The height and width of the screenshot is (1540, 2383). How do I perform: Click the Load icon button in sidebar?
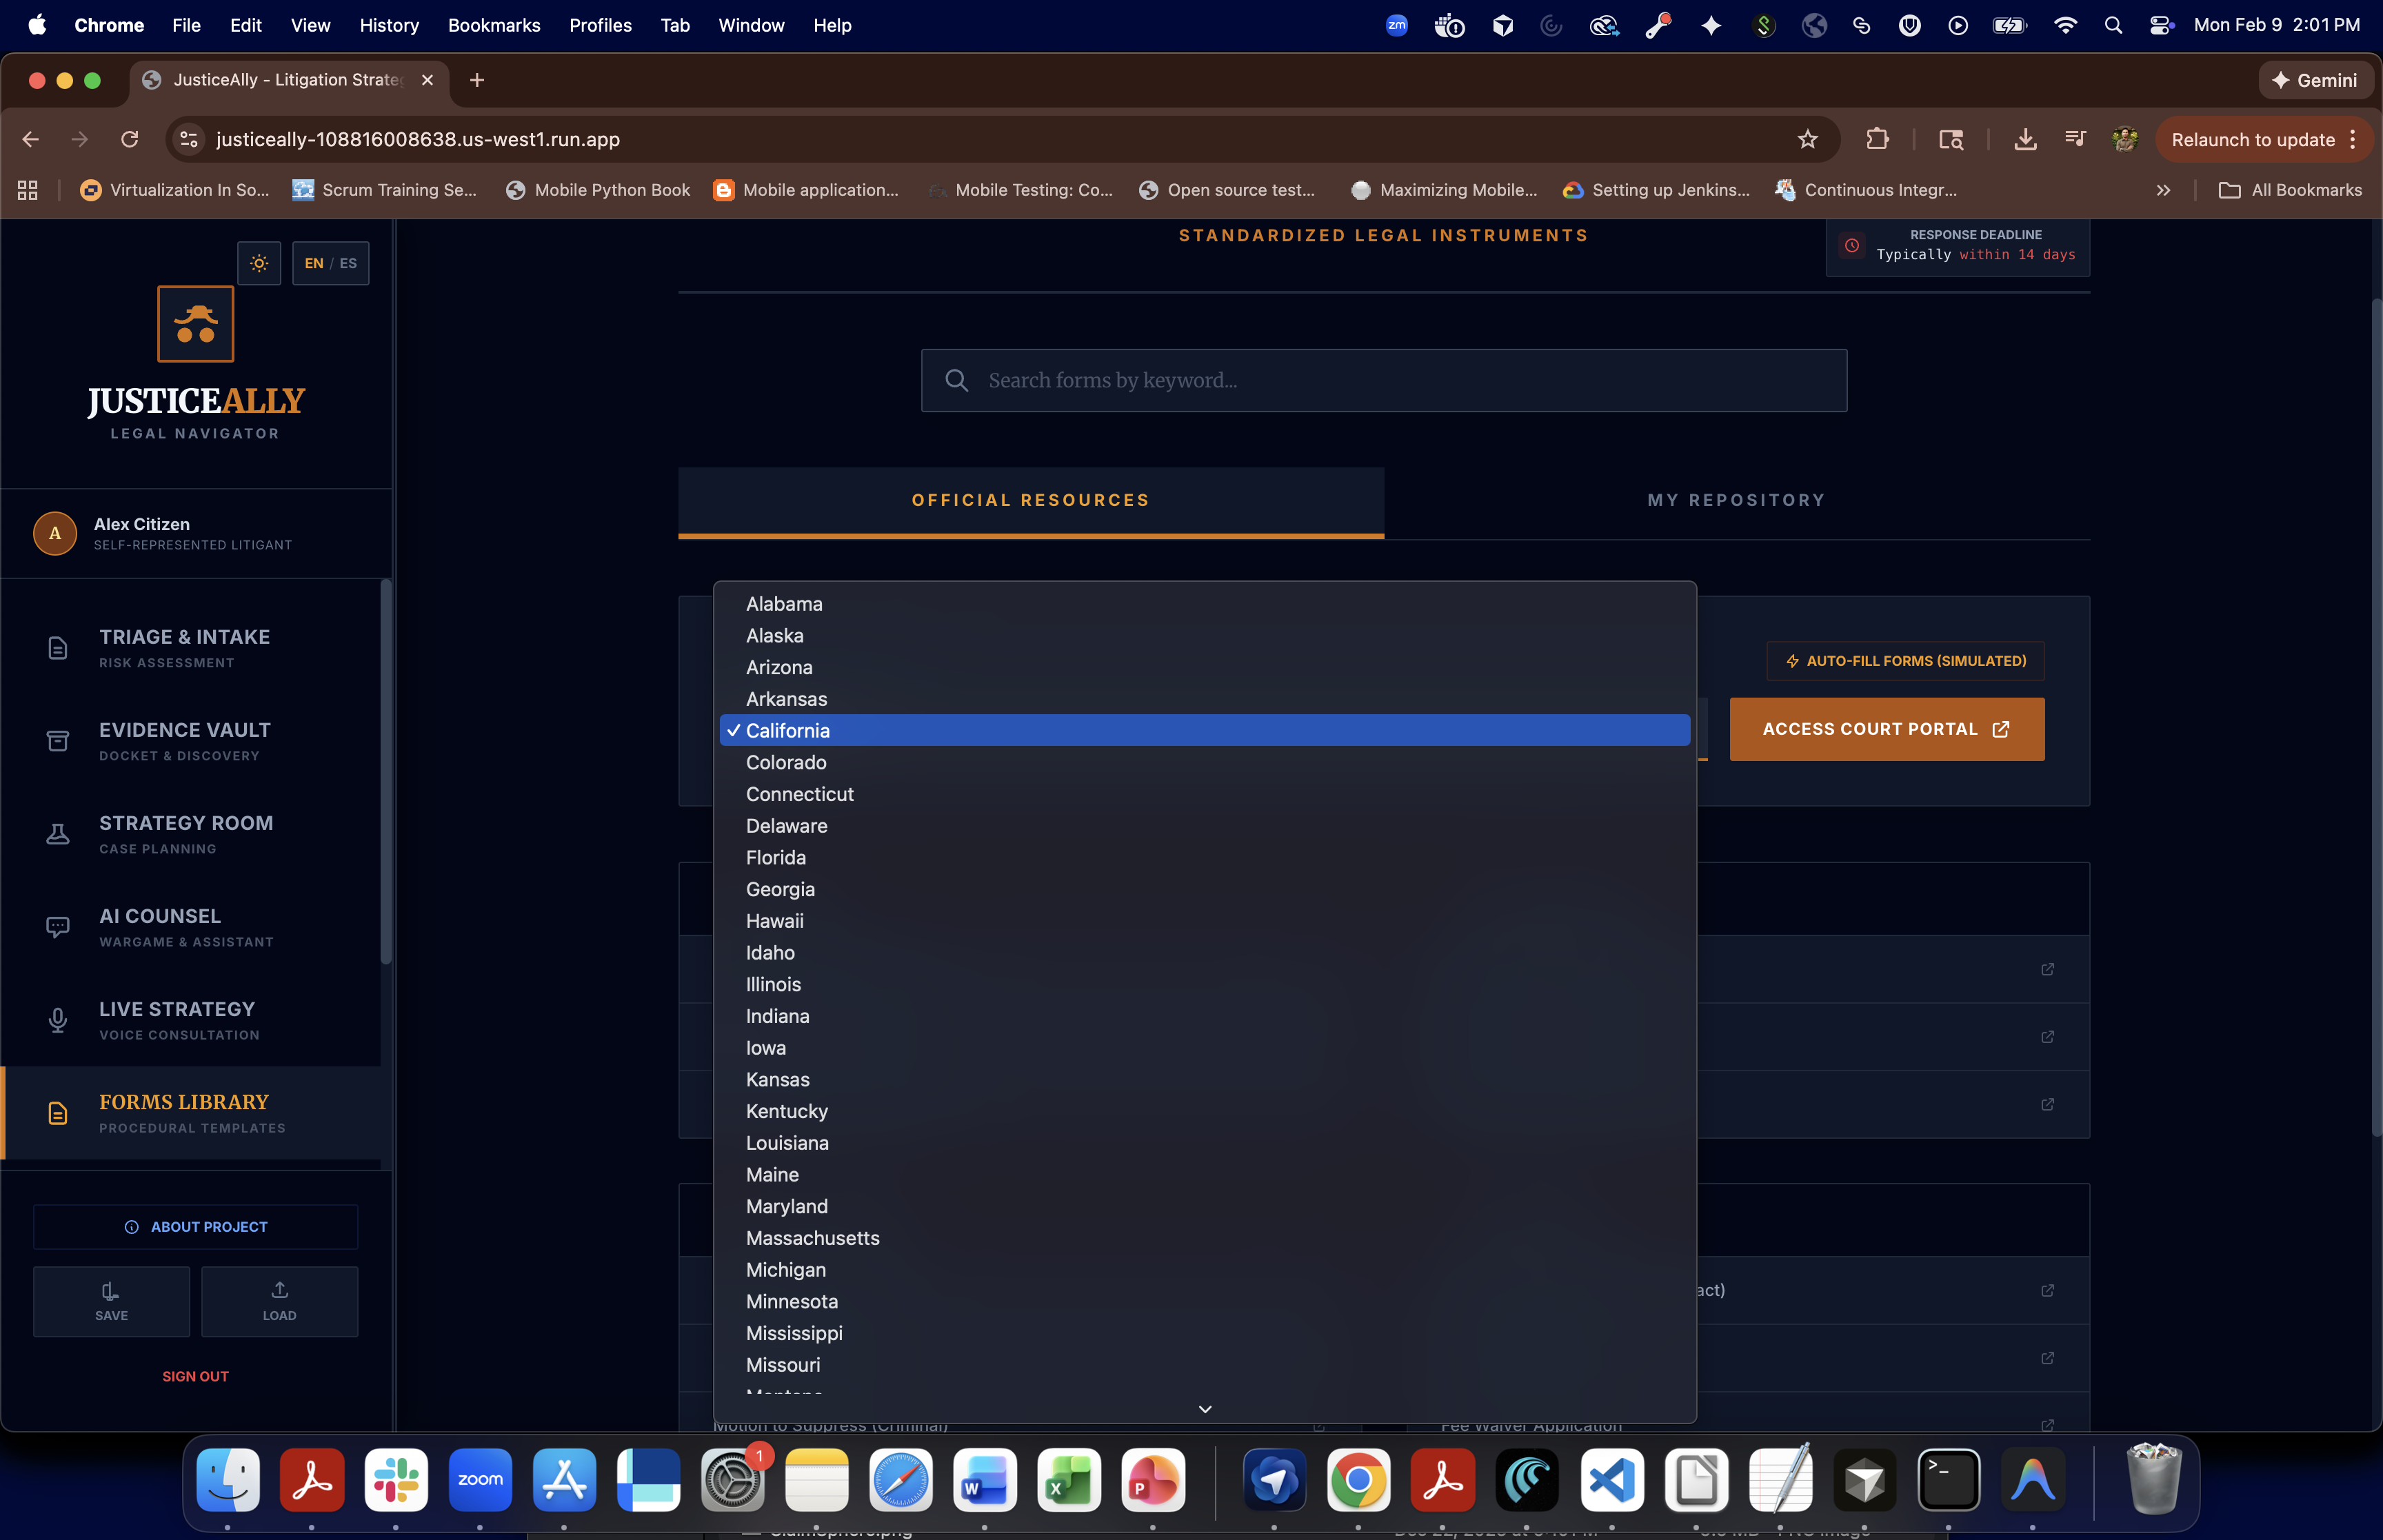pyautogui.click(x=279, y=1301)
